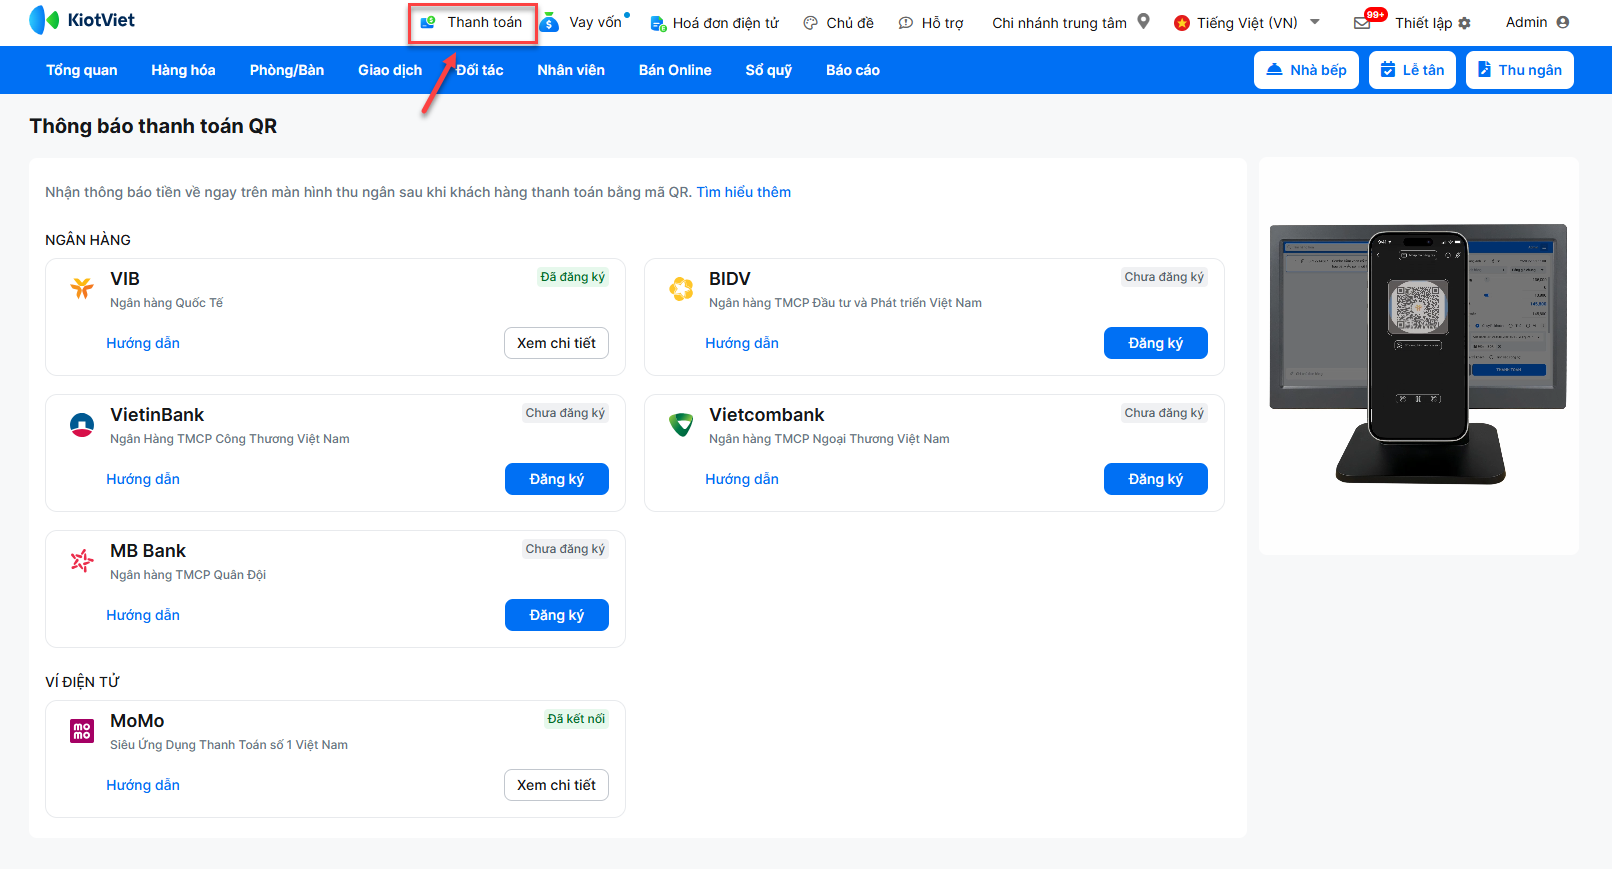Click the Vay vốn money bag icon

549,22
